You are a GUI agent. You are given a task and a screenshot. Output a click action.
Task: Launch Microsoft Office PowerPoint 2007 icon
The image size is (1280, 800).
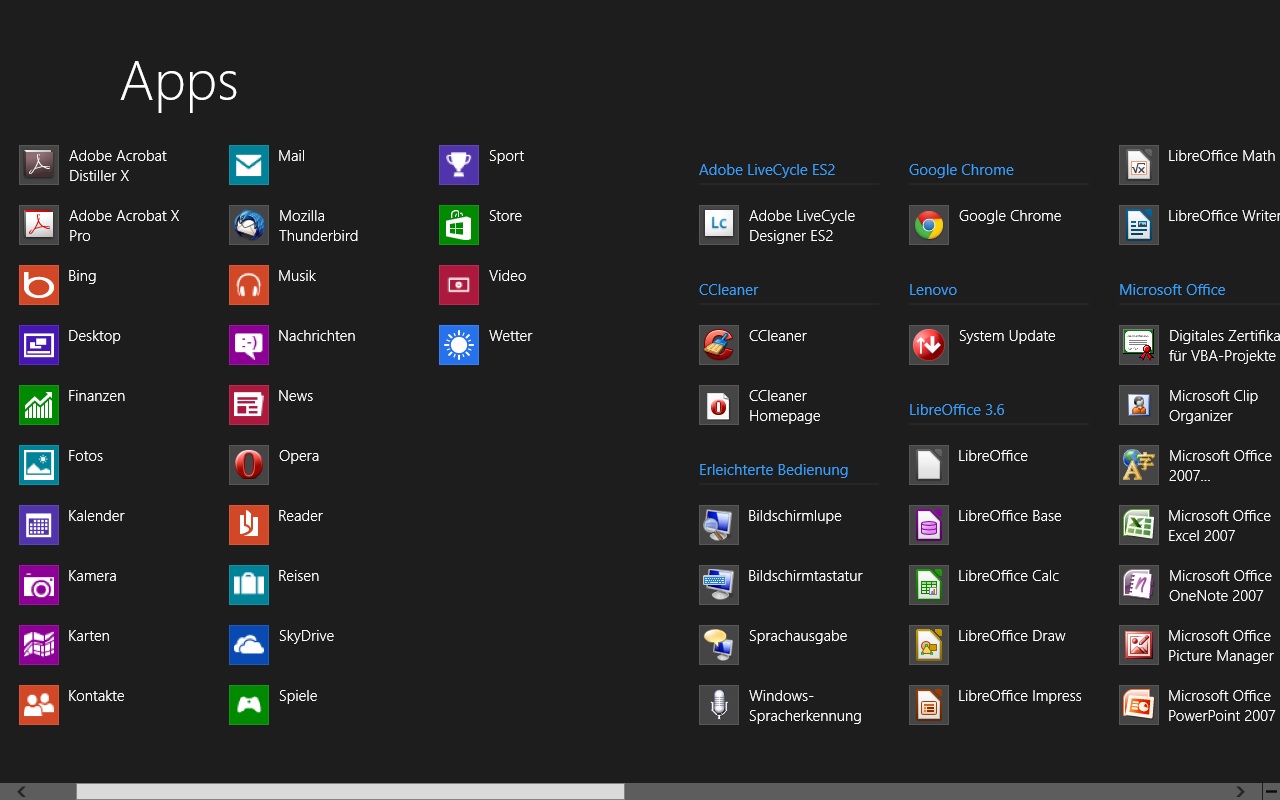pos(1139,705)
